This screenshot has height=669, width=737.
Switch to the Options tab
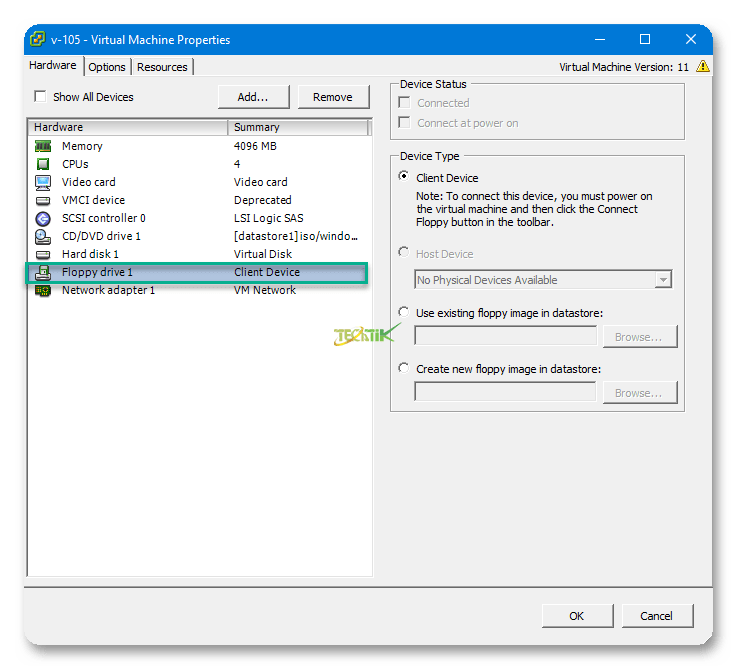107,67
